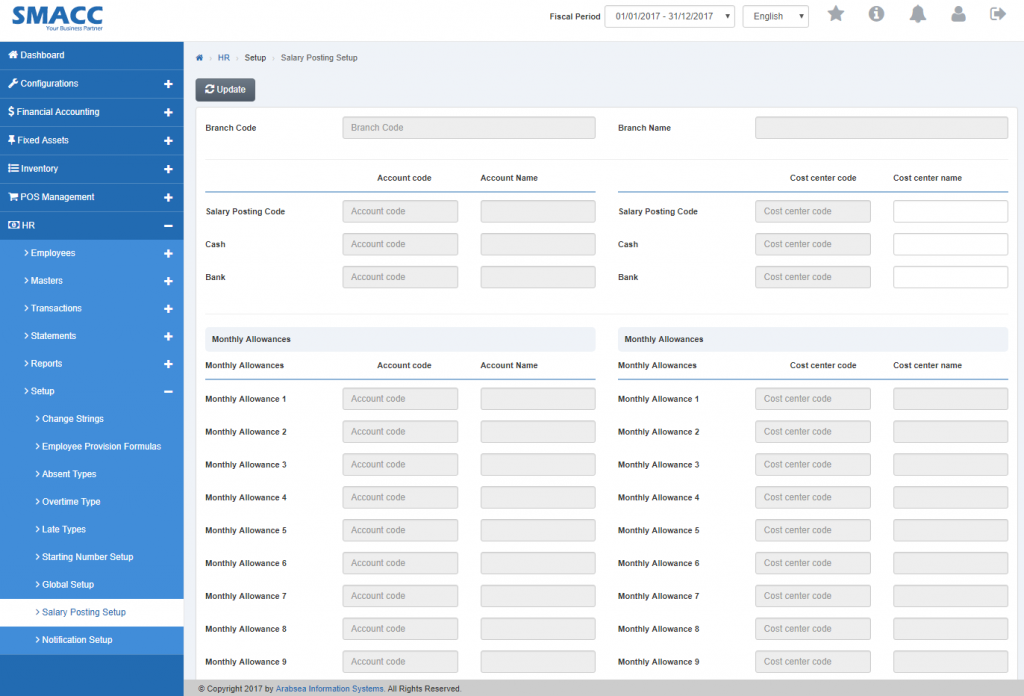Click the Dashboard icon in the sidebar
1024x696 pixels.
(x=14, y=55)
